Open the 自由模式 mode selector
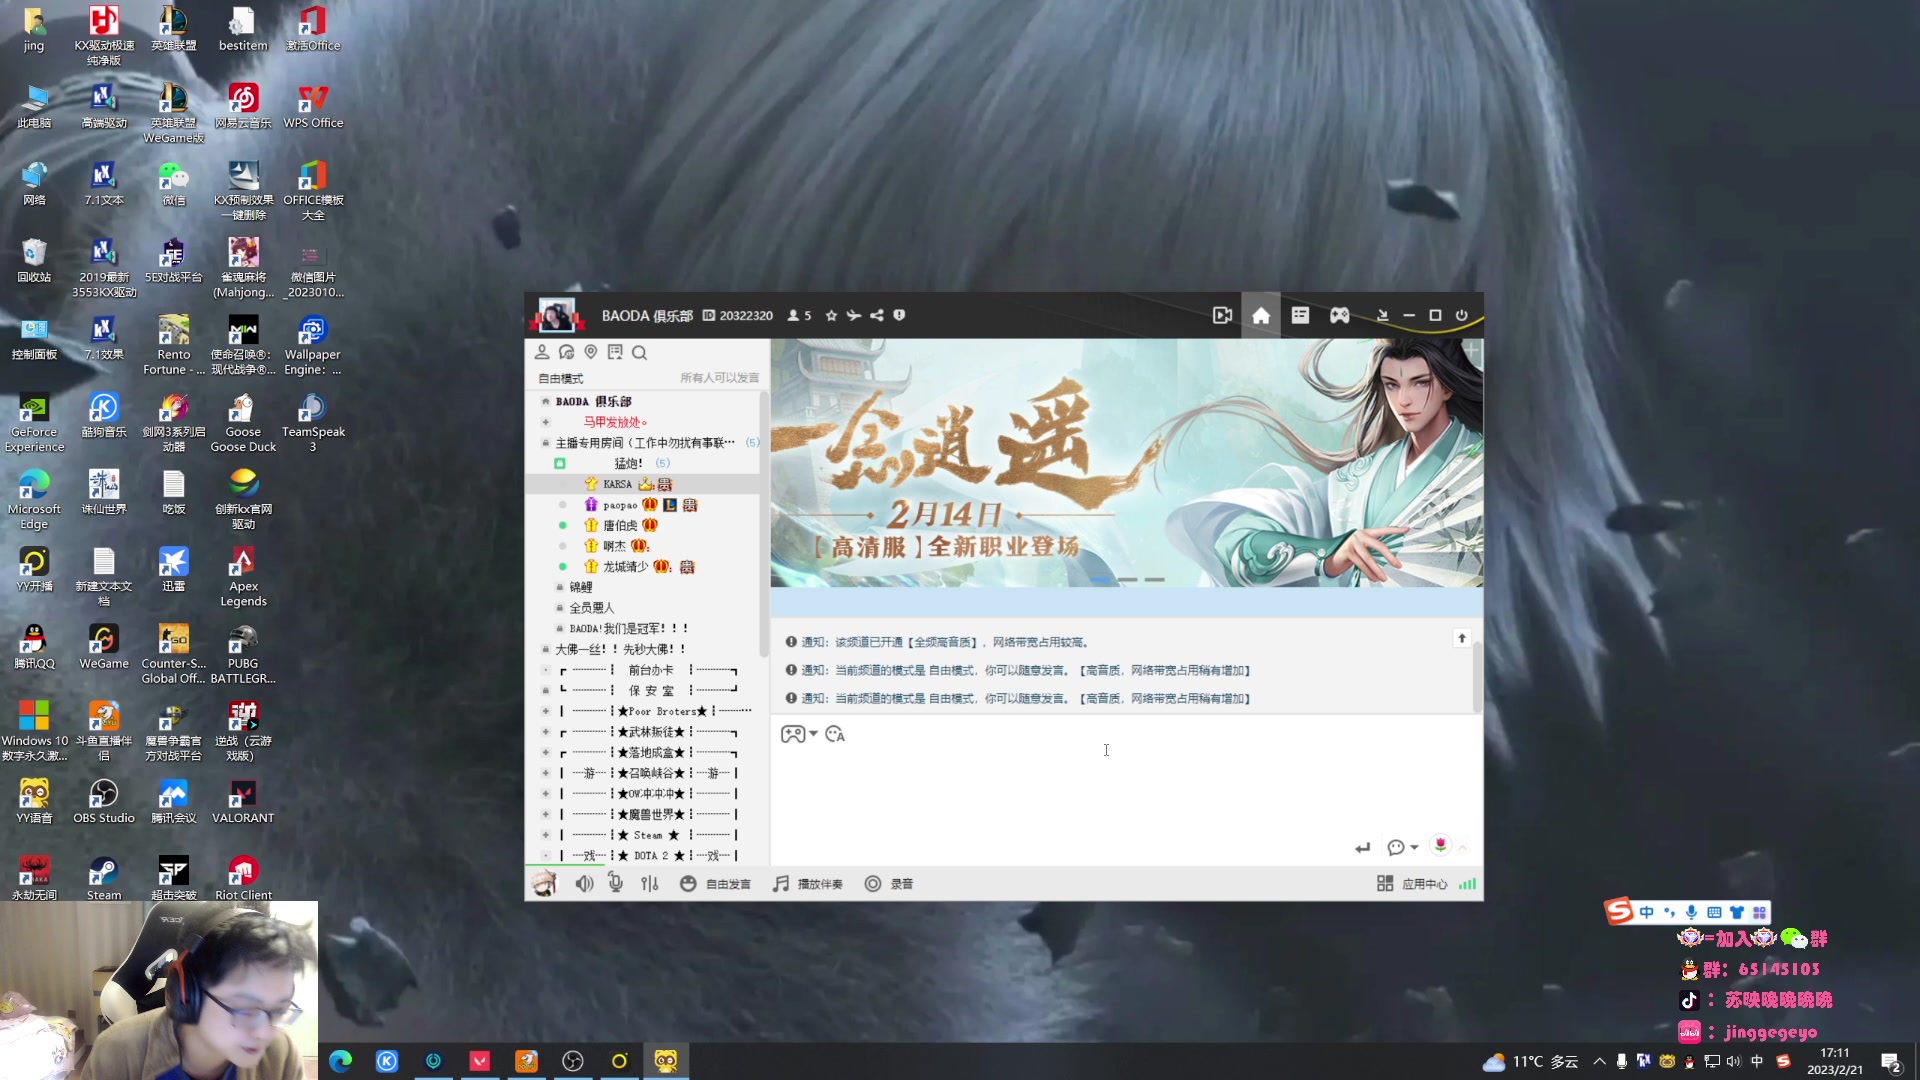Screen dimensions: 1920x1080 pos(560,378)
